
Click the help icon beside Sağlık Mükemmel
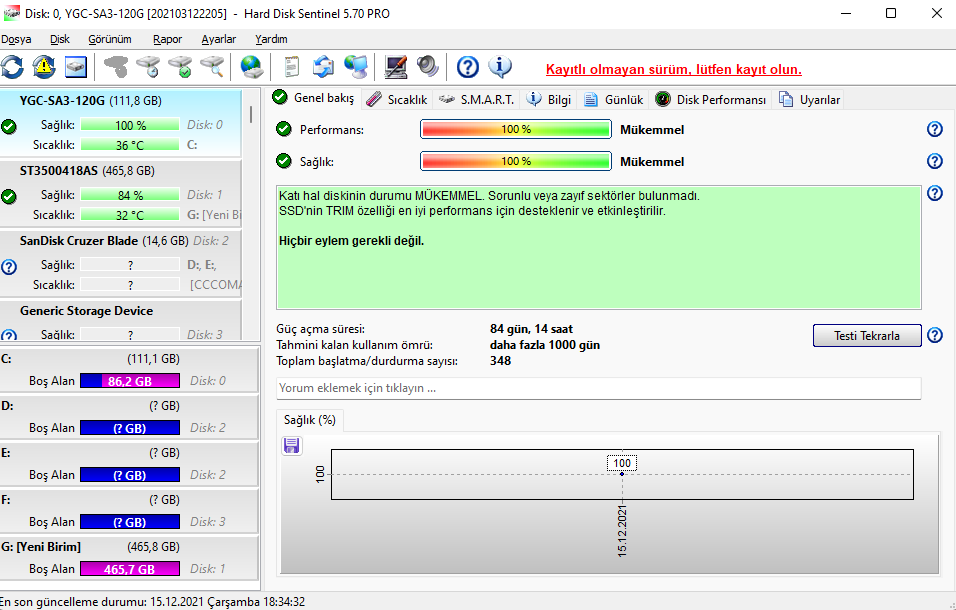(935, 161)
